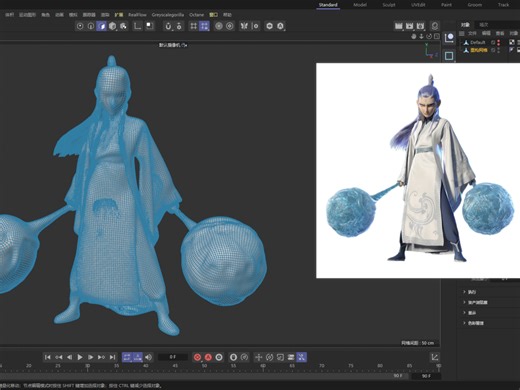Toggle the highlighted locked workplane icon
520x390 pixels.
point(204,26)
